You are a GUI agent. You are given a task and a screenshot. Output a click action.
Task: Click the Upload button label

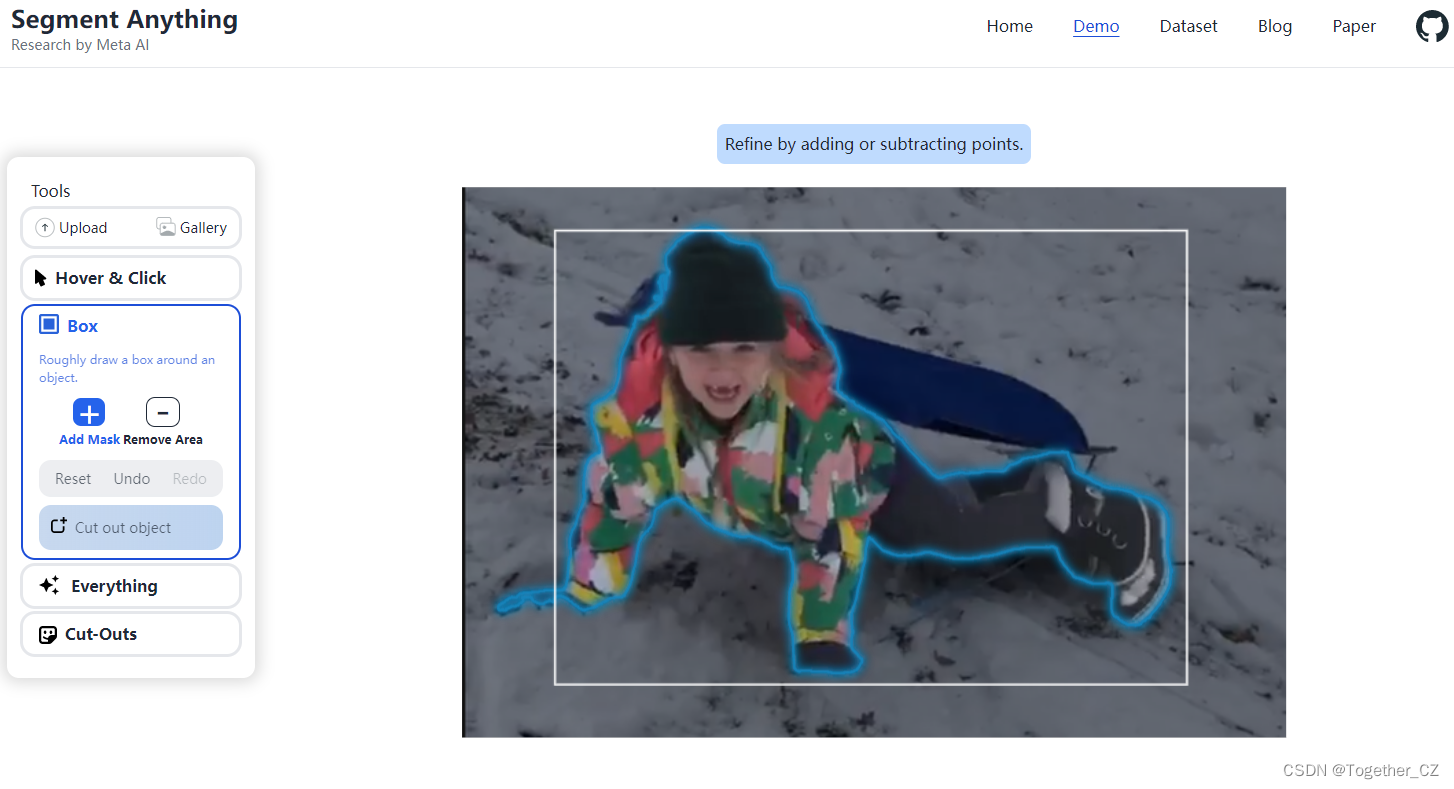[x=83, y=228]
